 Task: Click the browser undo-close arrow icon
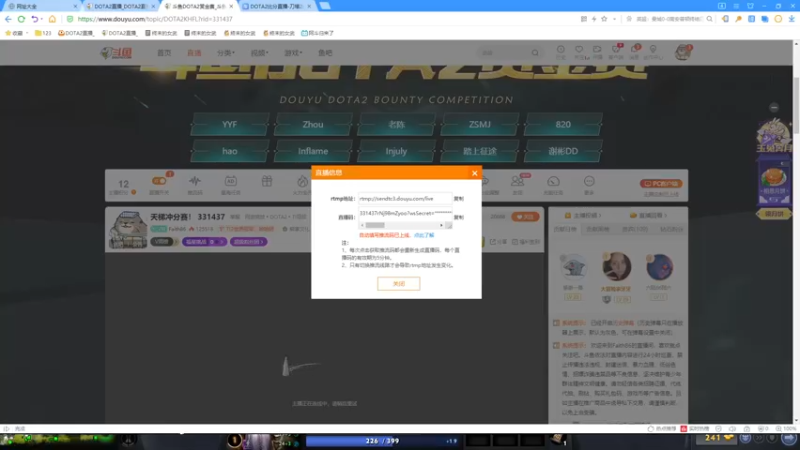point(34,19)
